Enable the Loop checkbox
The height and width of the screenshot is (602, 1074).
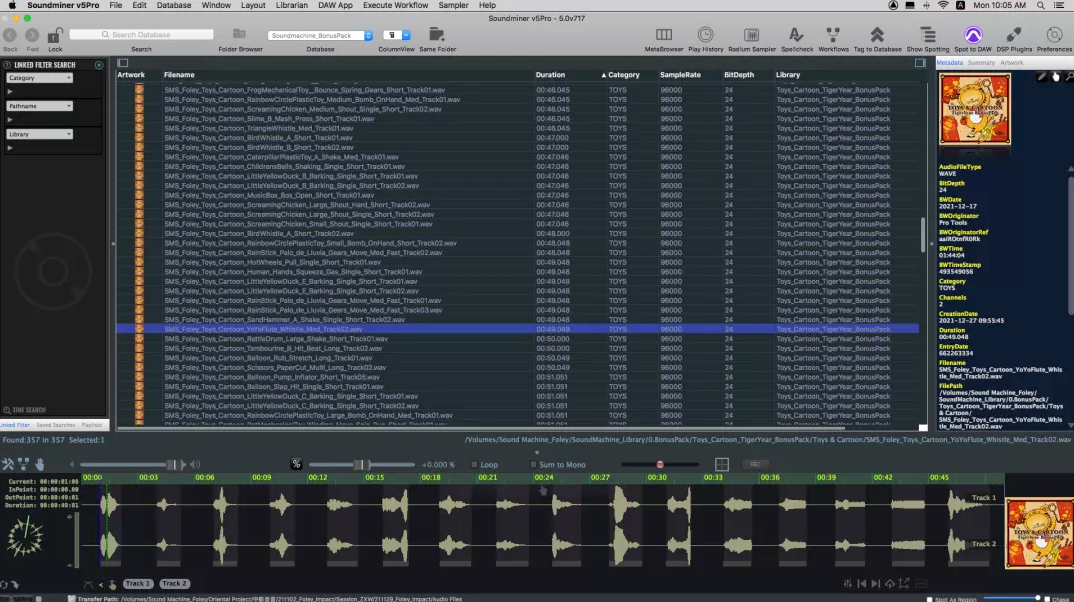point(474,465)
